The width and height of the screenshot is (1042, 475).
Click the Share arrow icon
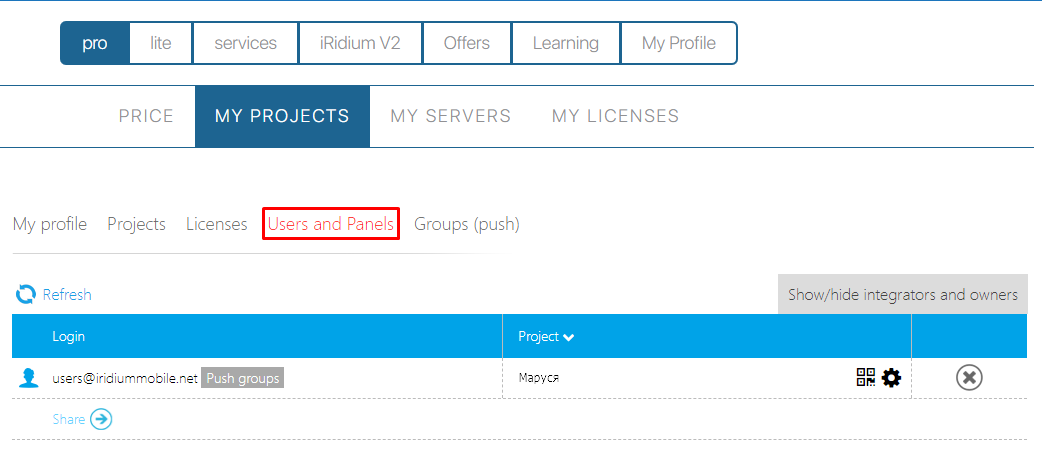101,419
